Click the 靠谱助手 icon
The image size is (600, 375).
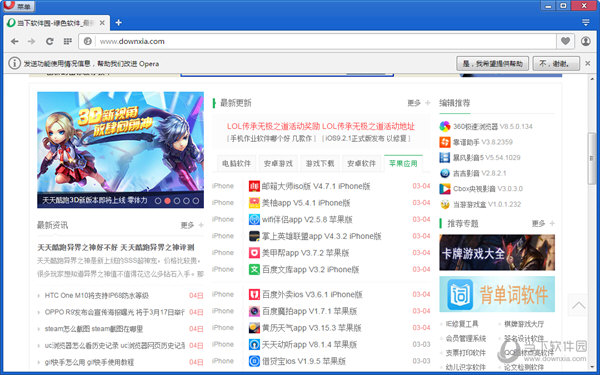point(445,142)
